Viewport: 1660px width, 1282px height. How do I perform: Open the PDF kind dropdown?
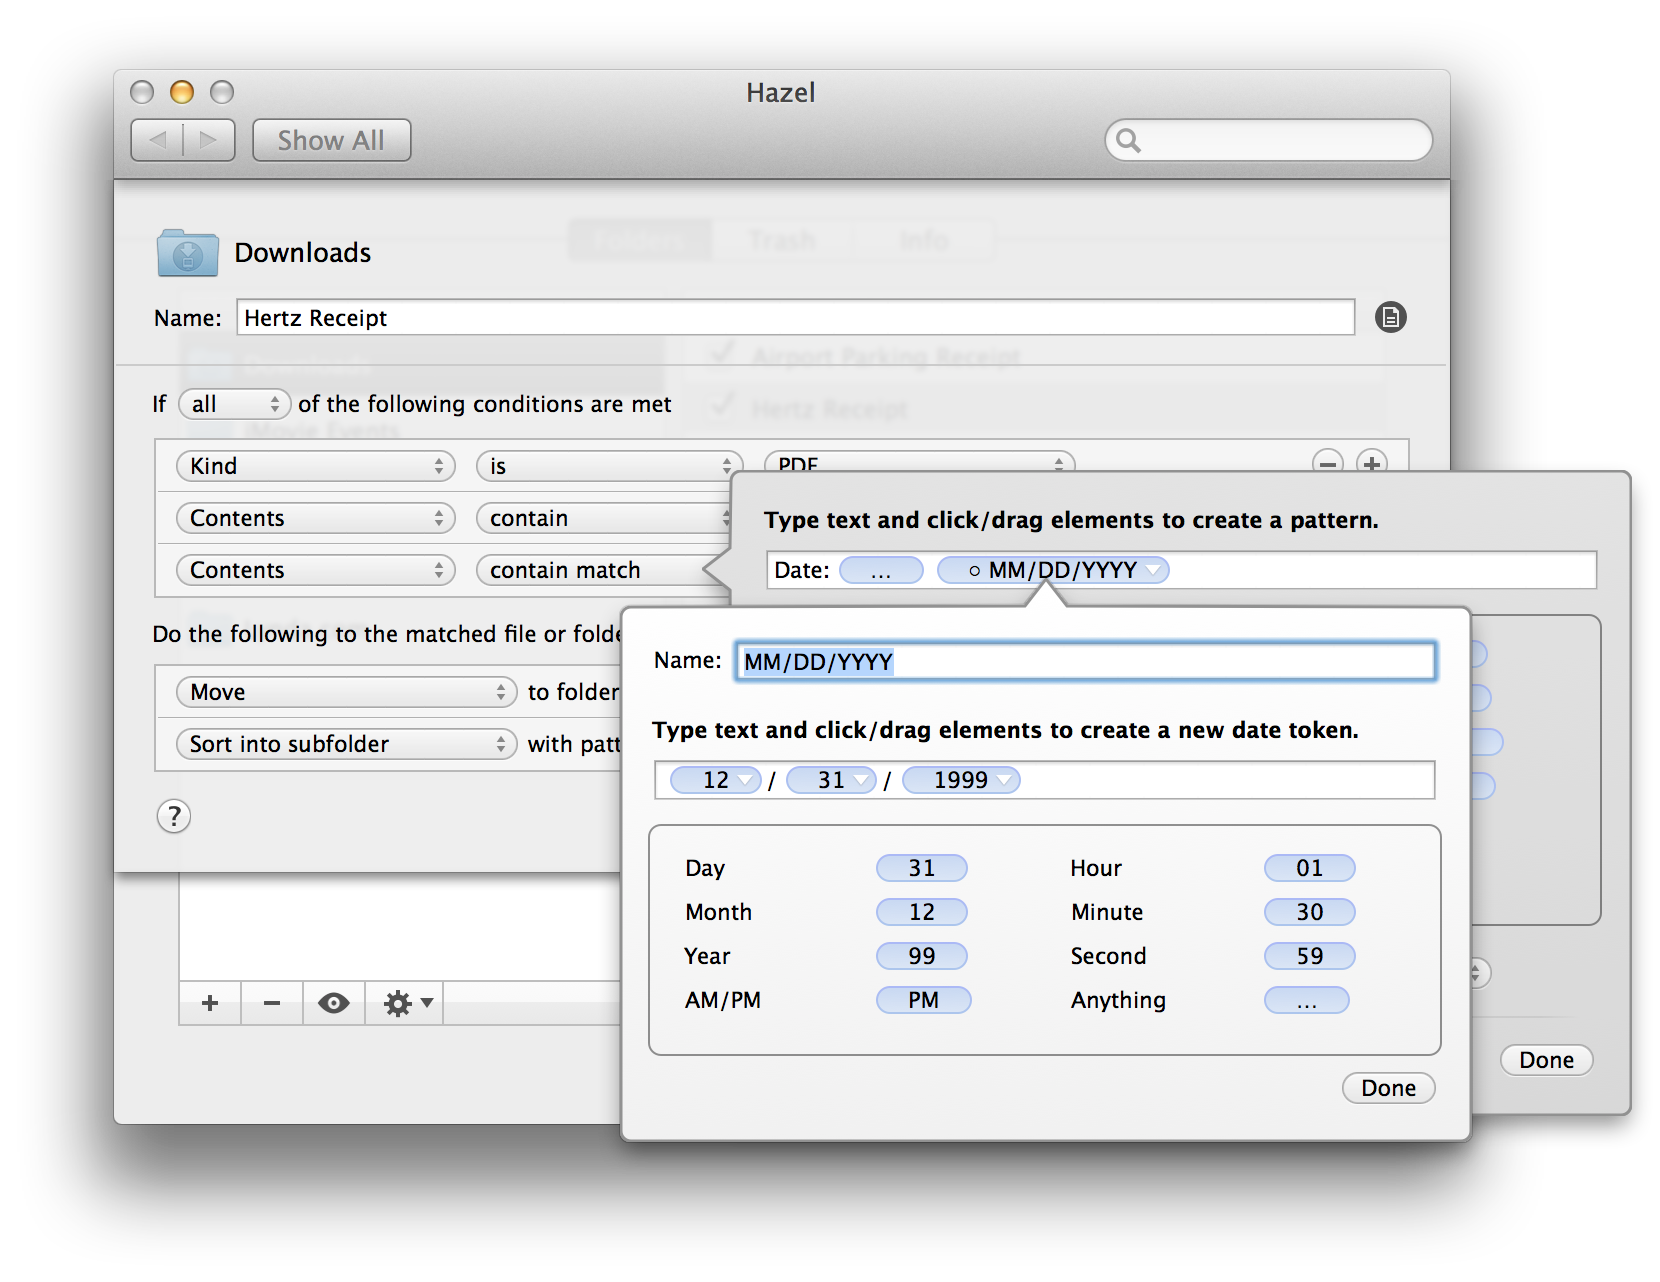pos(919,463)
